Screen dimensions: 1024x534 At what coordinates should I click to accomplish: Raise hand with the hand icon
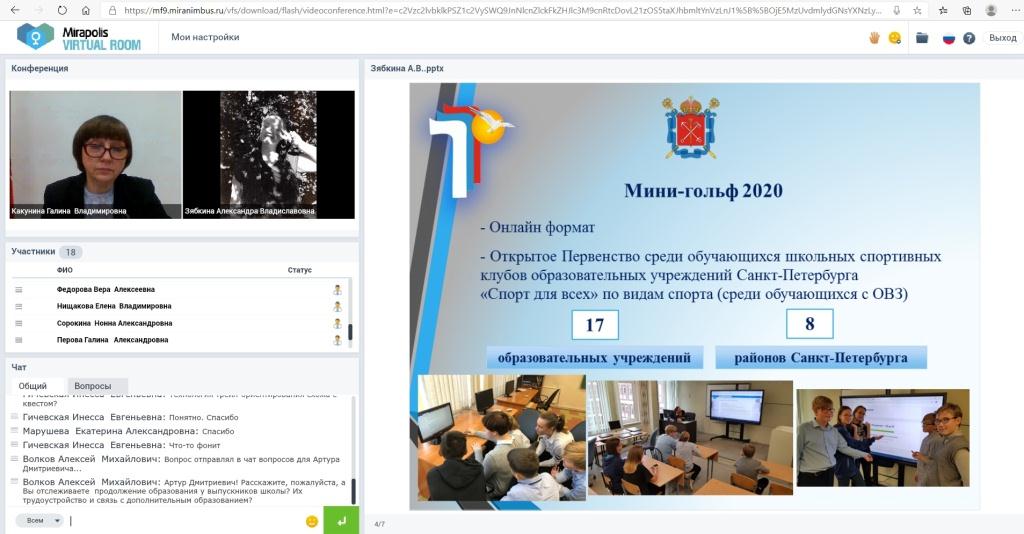click(874, 38)
